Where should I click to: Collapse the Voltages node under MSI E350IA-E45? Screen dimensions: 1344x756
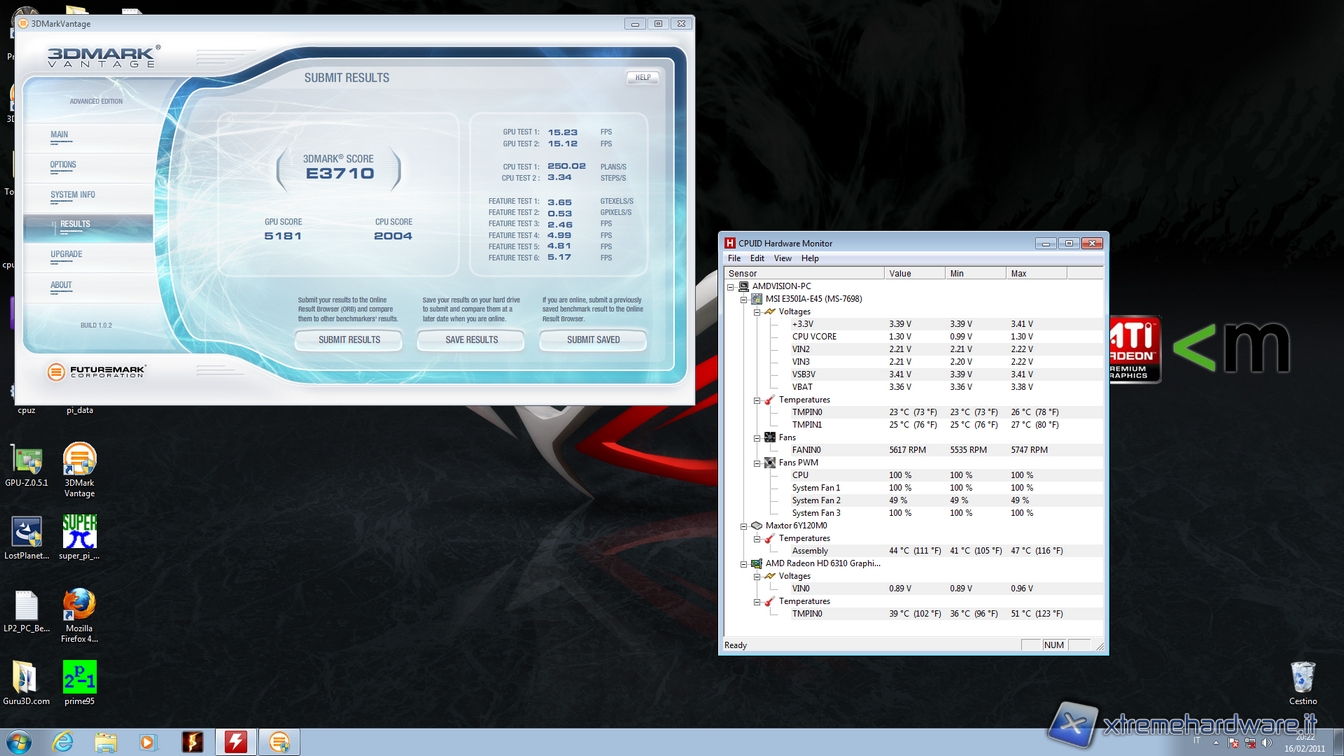click(x=757, y=312)
